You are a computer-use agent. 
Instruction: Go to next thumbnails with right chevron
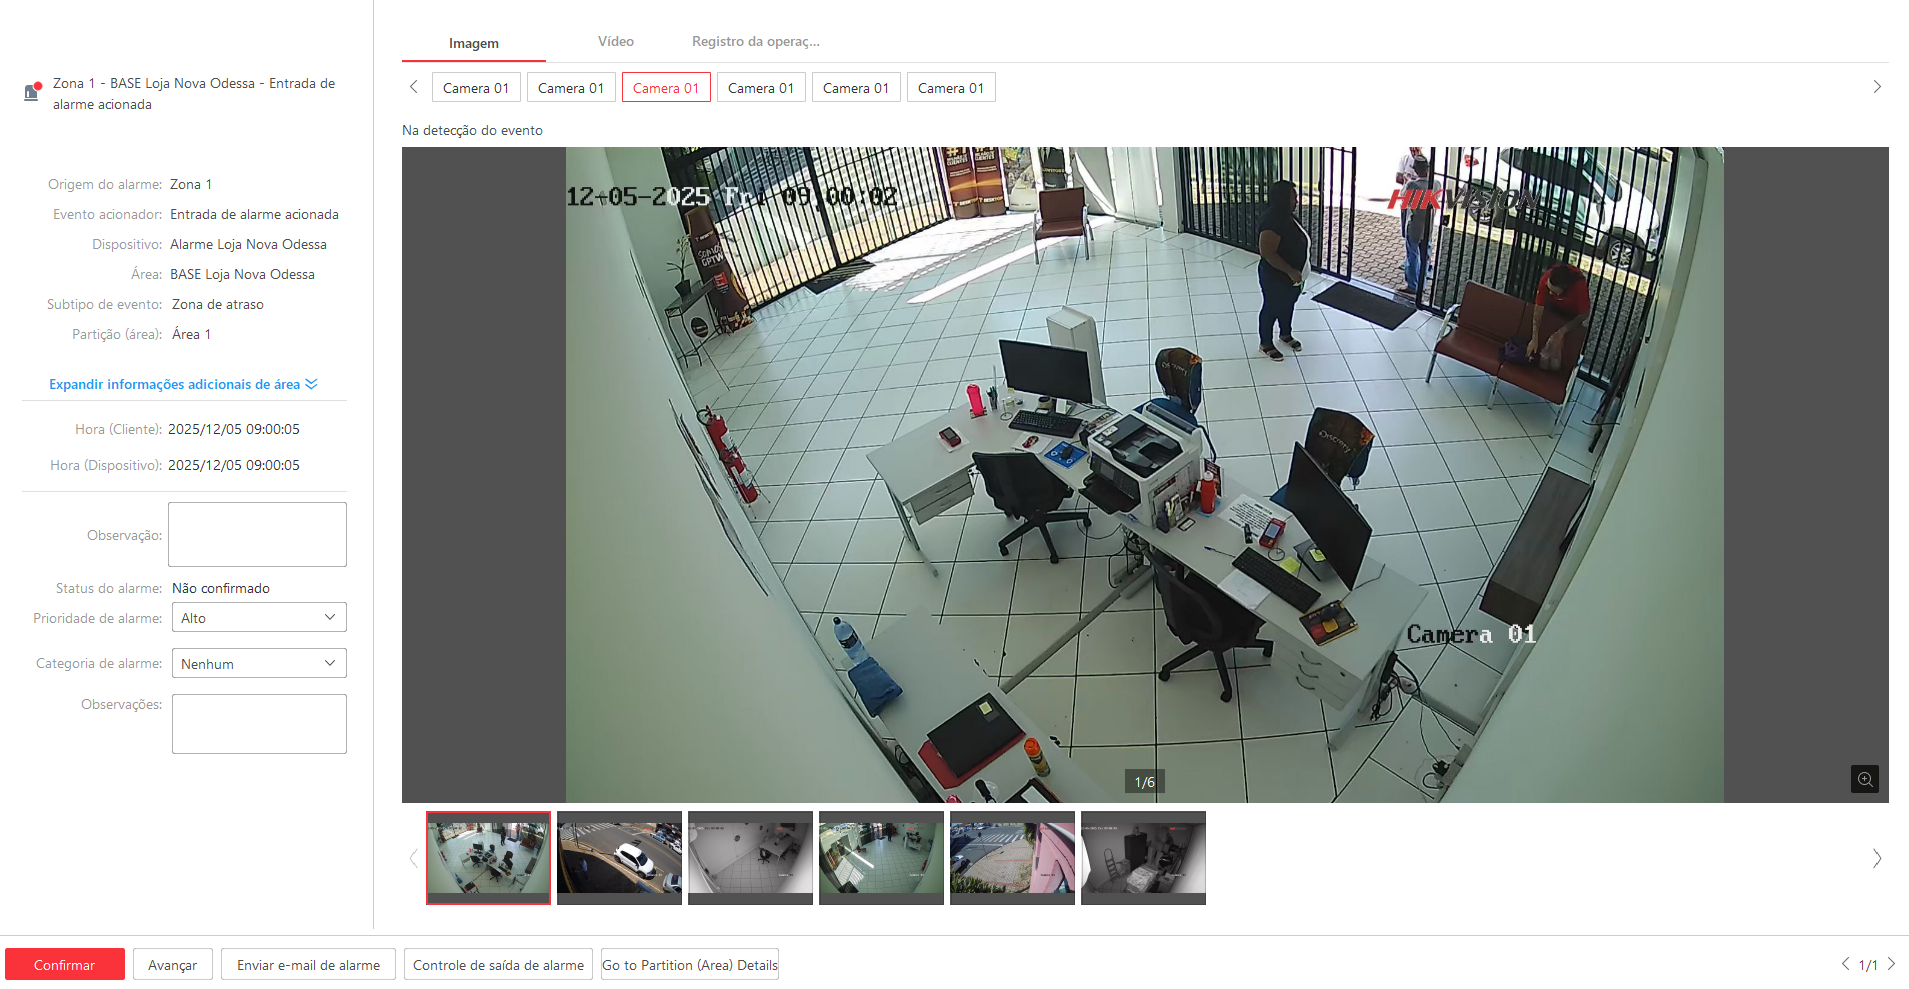(1876, 858)
